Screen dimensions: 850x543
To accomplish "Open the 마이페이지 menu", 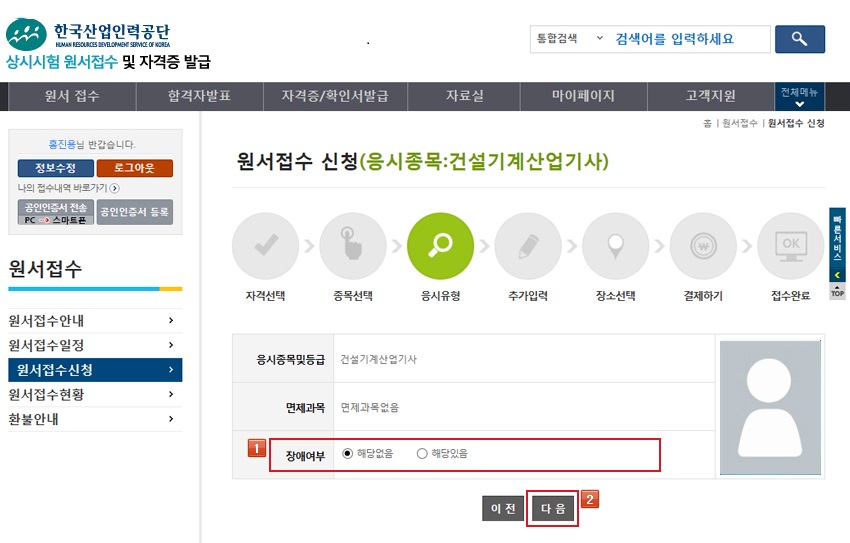I will click(583, 96).
